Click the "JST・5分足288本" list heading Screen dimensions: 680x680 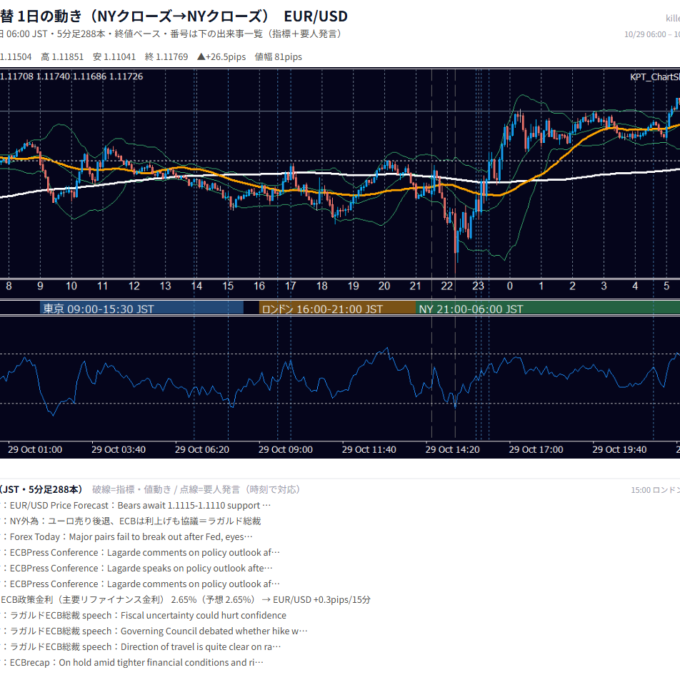tap(41, 490)
